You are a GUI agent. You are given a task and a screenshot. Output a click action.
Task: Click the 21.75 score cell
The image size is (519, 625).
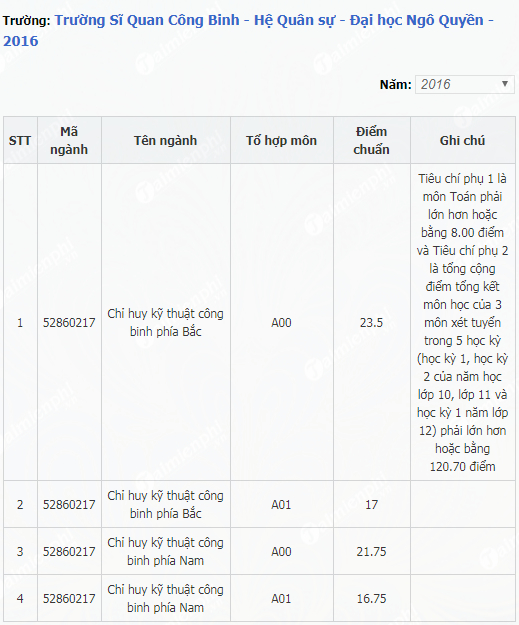pyautogui.click(x=372, y=552)
